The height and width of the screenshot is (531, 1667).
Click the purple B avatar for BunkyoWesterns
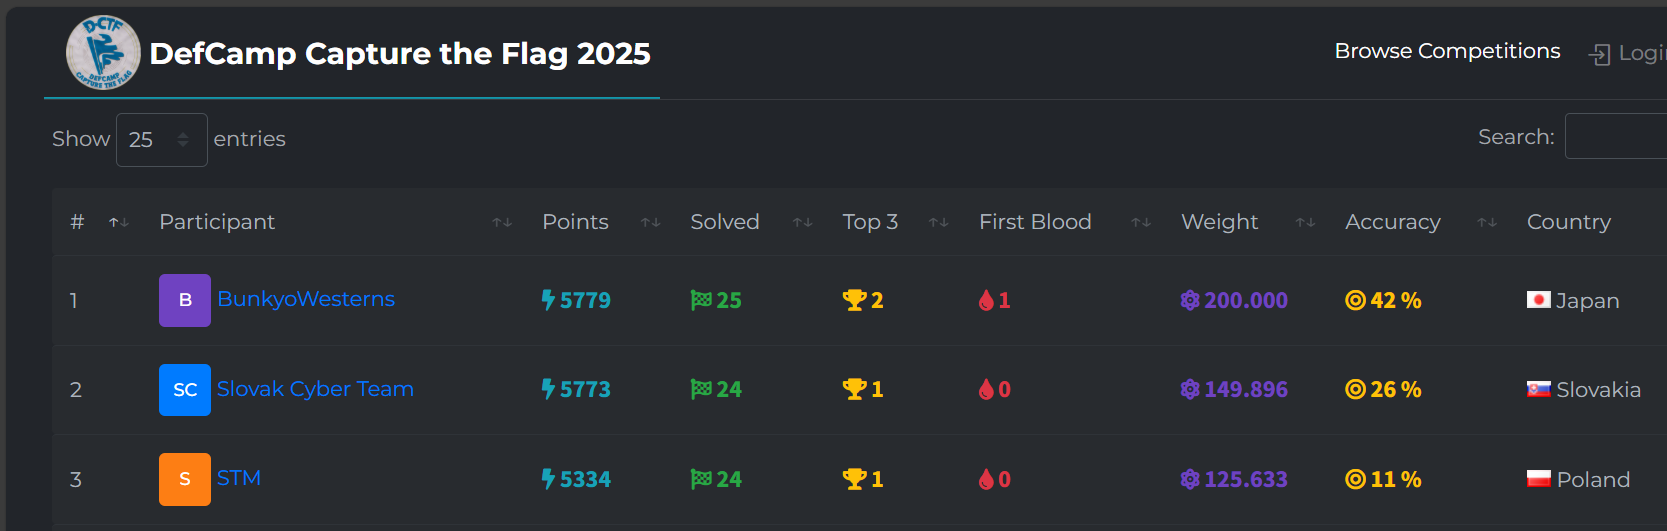(185, 300)
